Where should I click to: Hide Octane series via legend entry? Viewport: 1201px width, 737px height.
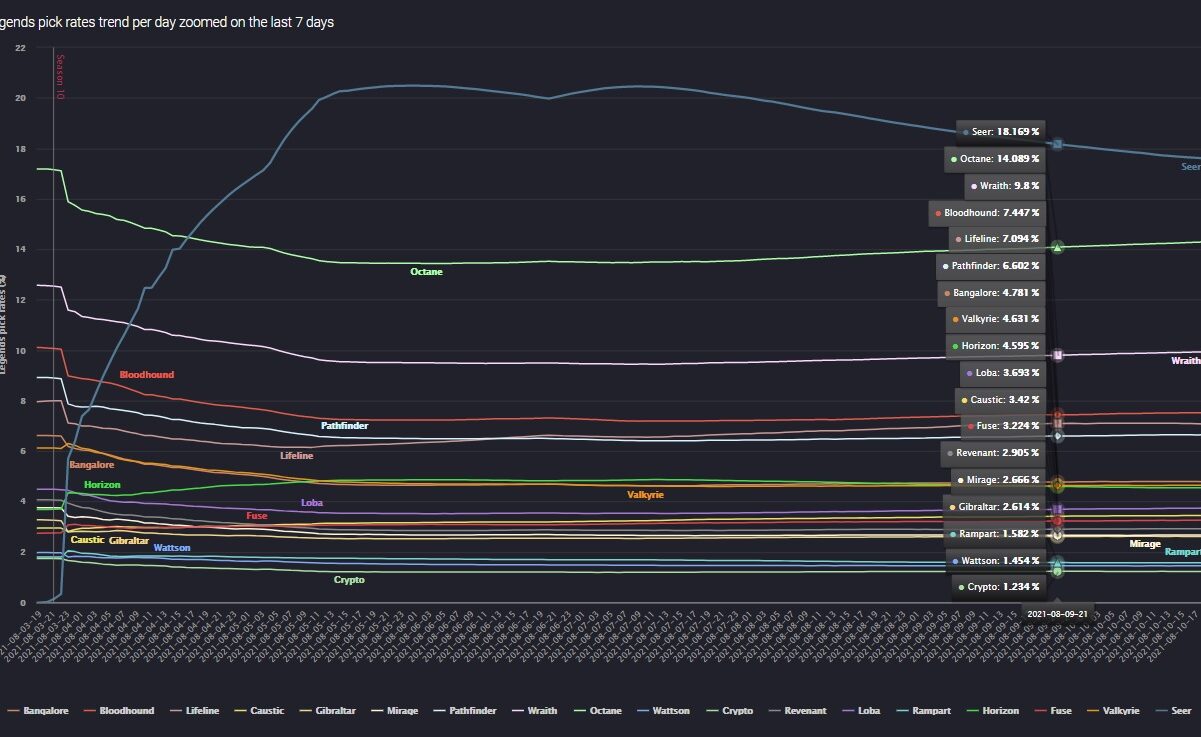point(600,711)
